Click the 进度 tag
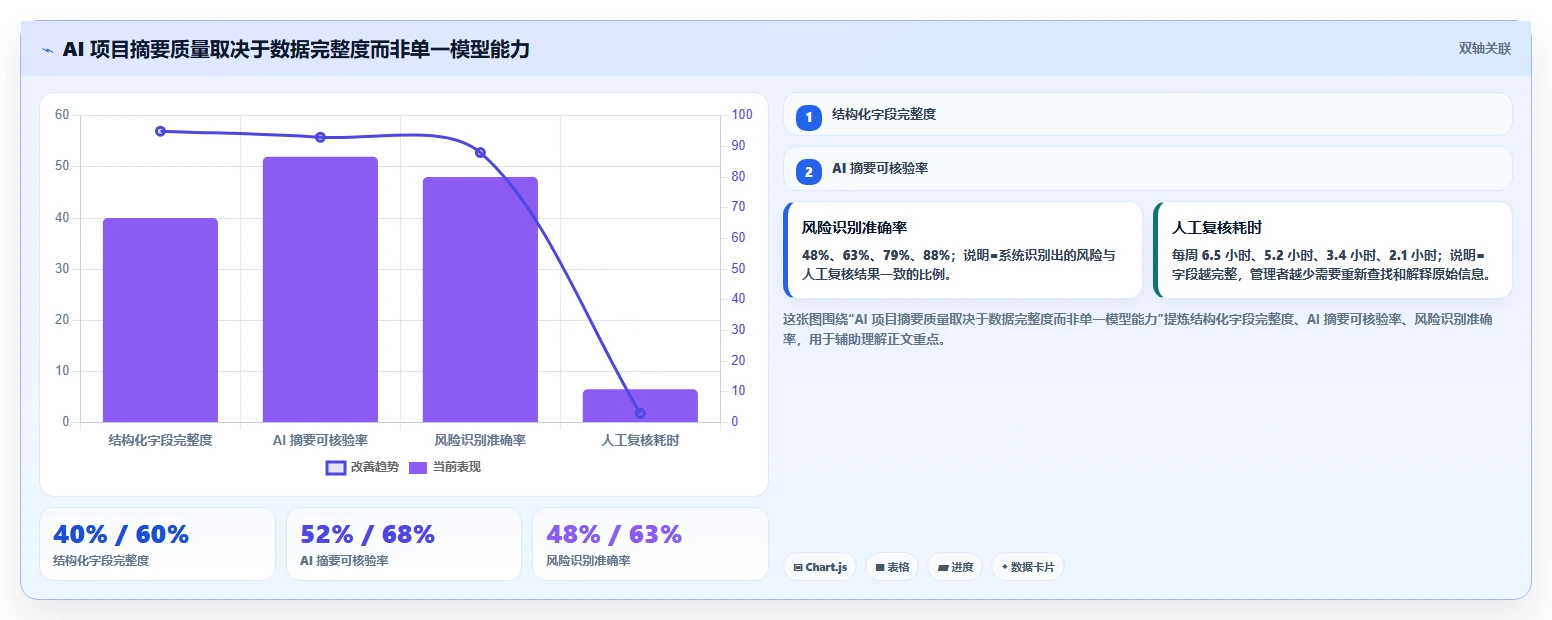Viewport: 1552px width, 620px height. pos(955,567)
